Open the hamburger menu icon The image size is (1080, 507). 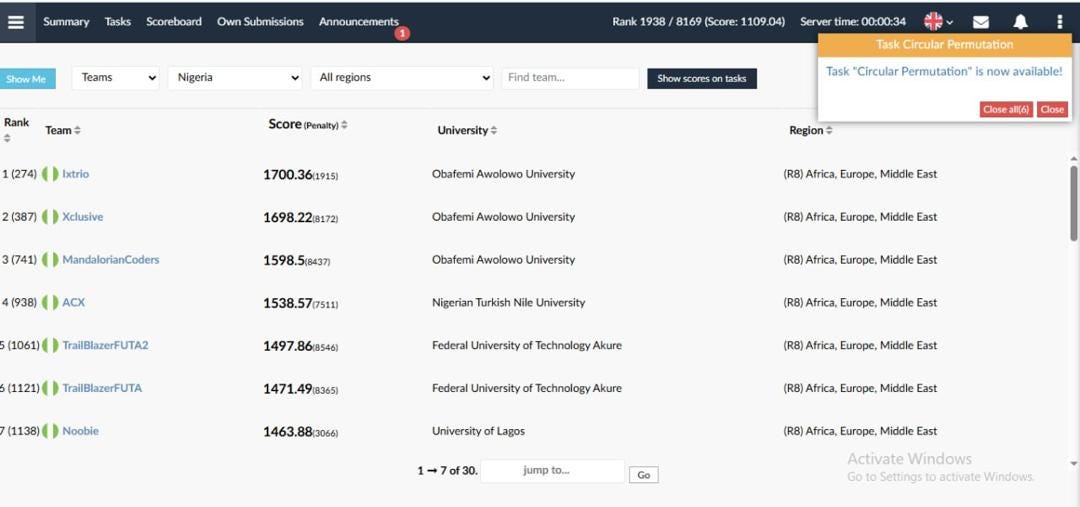click(16, 22)
